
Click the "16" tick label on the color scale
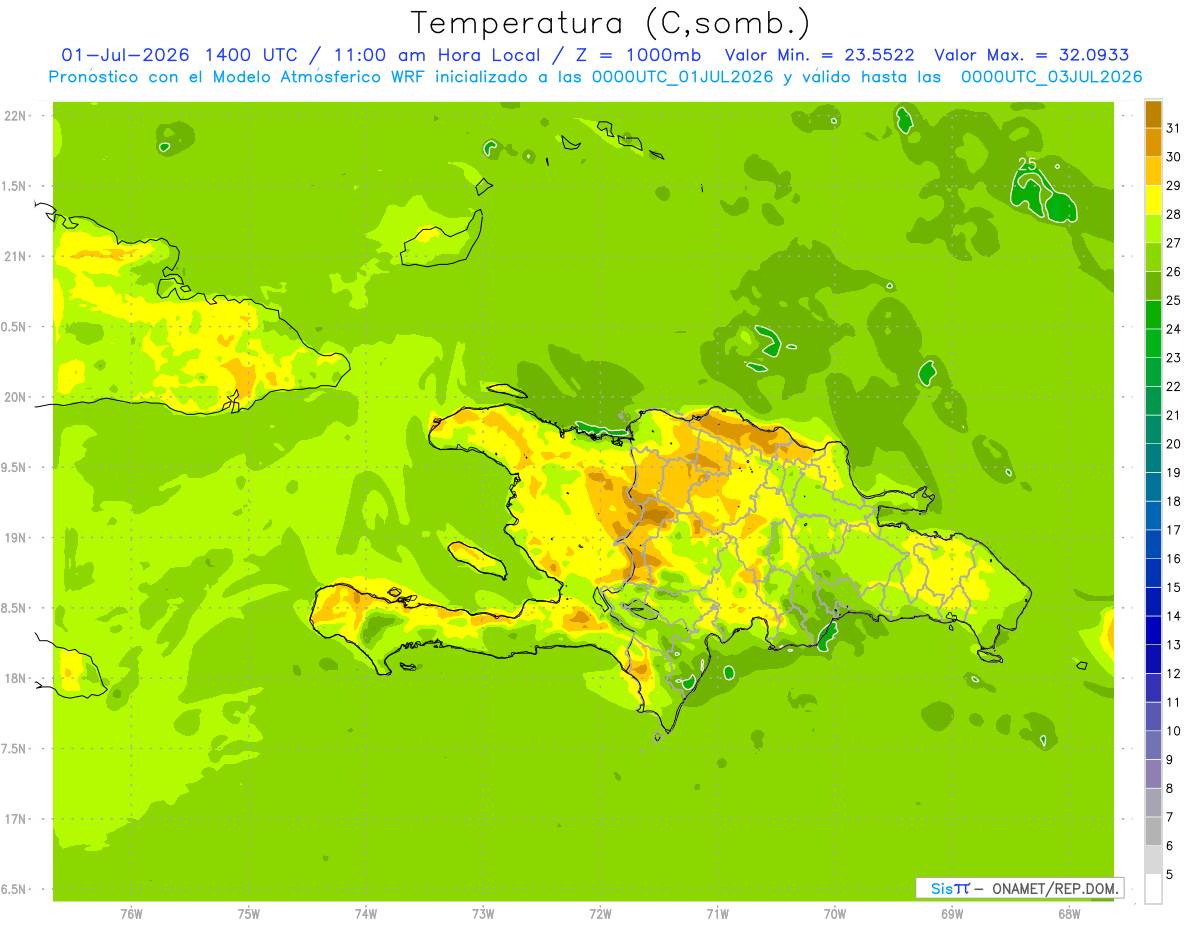pos(1173,559)
